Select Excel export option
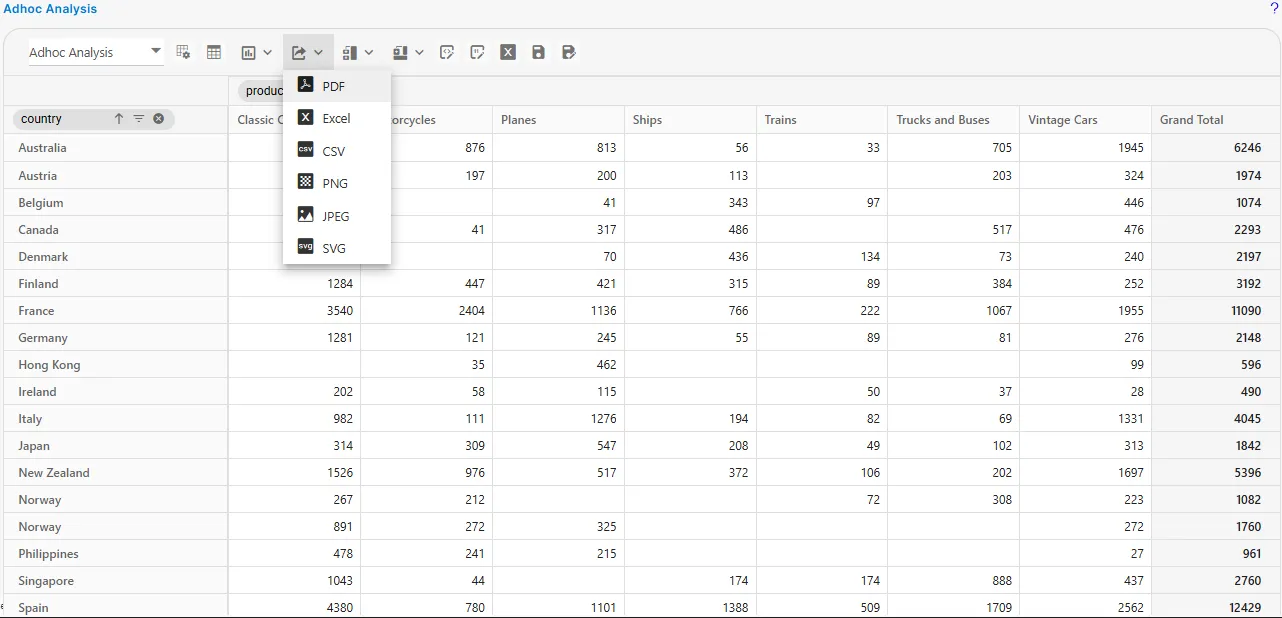Viewport: 1282px width, 618px height. coord(336,118)
